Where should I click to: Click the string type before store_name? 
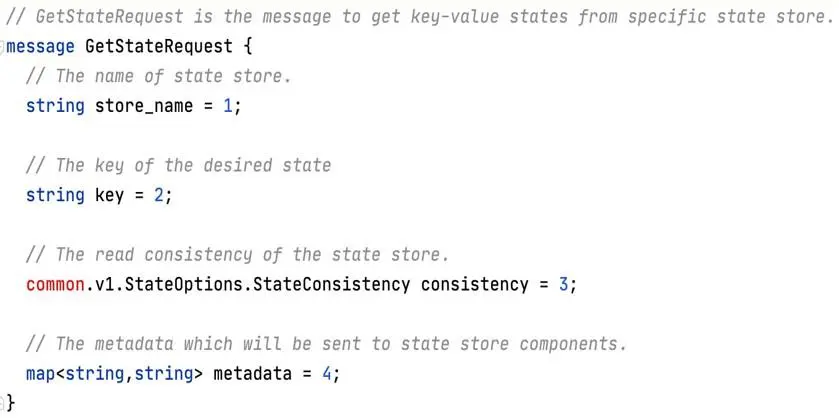[56, 106]
